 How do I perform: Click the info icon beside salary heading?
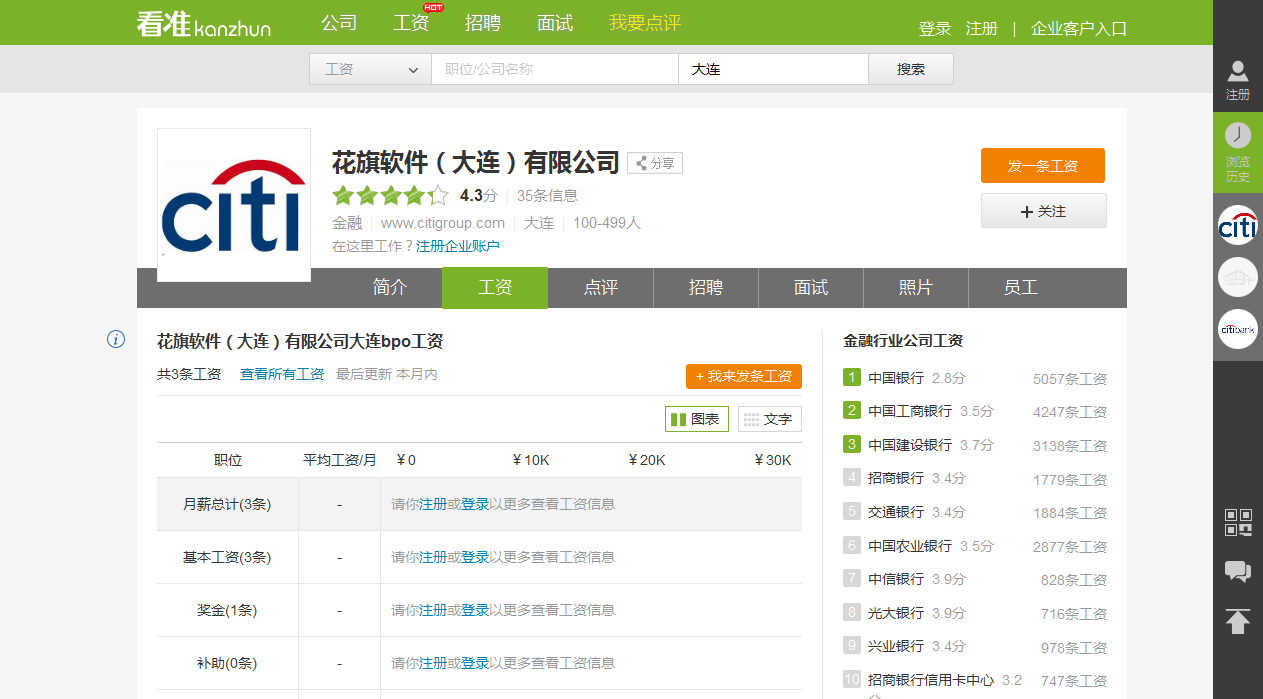[x=116, y=340]
